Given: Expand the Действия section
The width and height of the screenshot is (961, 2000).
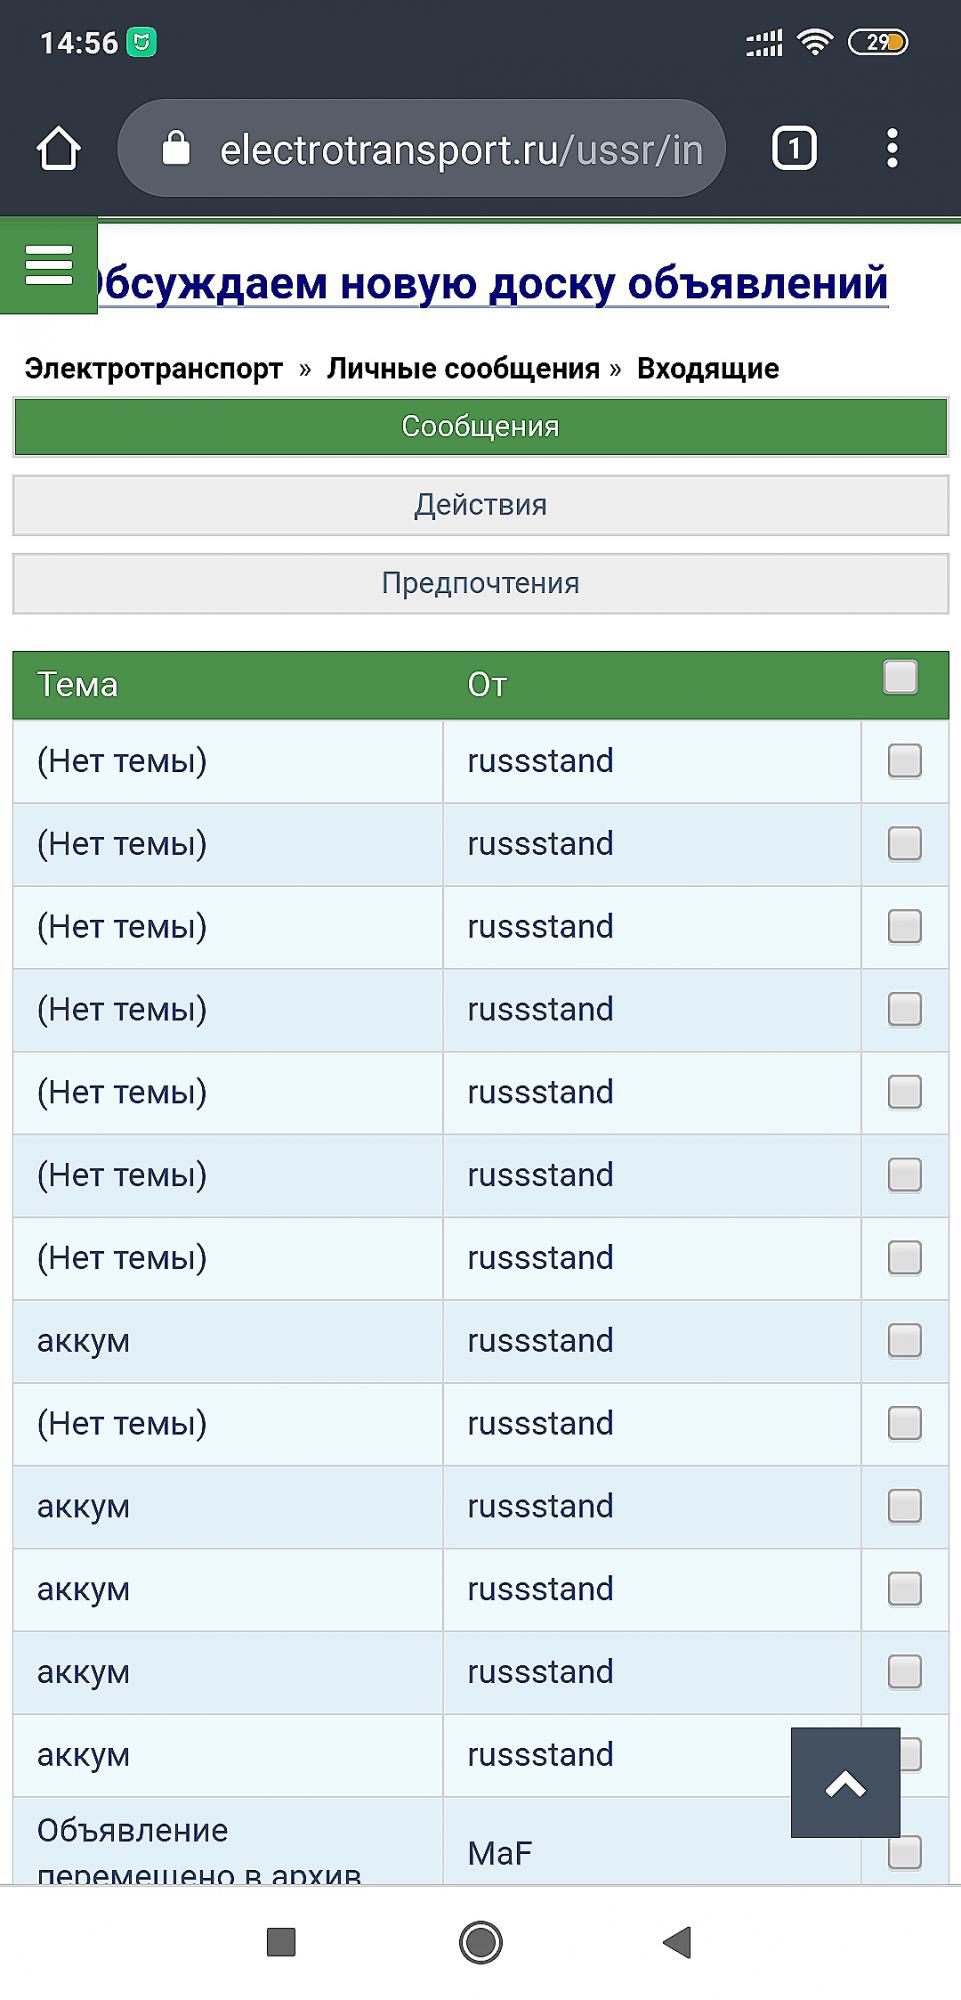Looking at the screenshot, I should tap(480, 505).
